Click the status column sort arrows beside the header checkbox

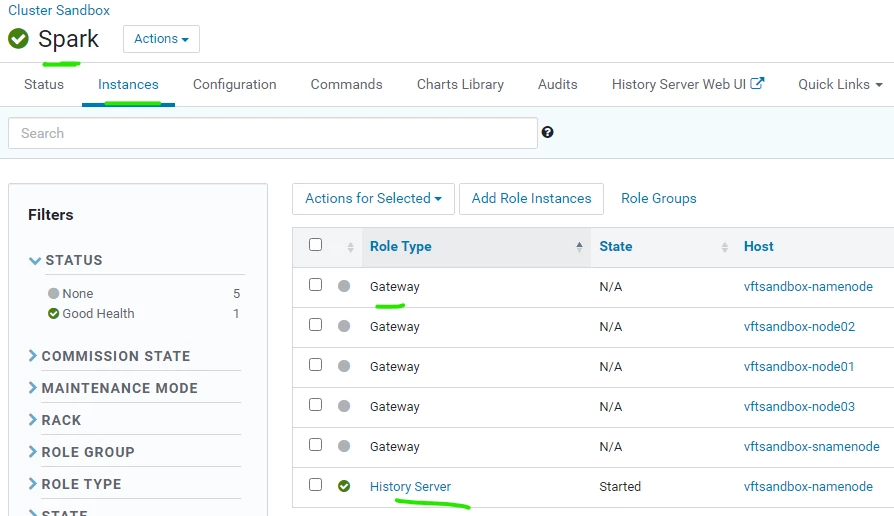(x=351, y=247)
